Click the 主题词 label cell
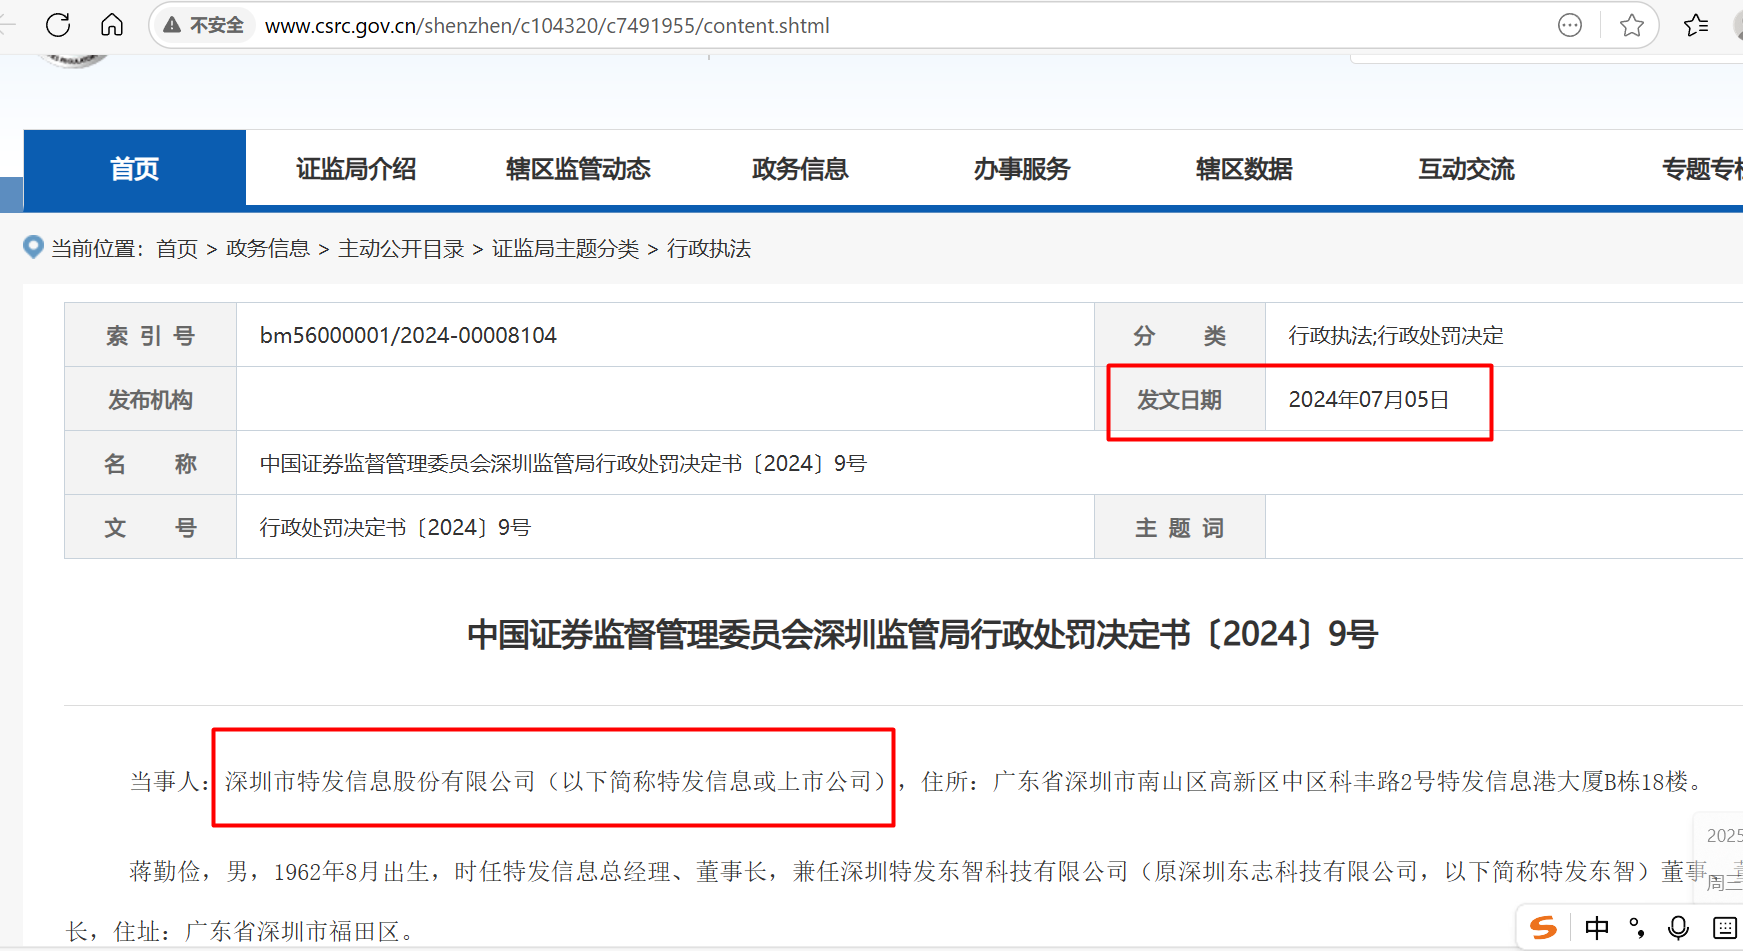This screenshot has width=1743, height=951. tap(1180, 527)
